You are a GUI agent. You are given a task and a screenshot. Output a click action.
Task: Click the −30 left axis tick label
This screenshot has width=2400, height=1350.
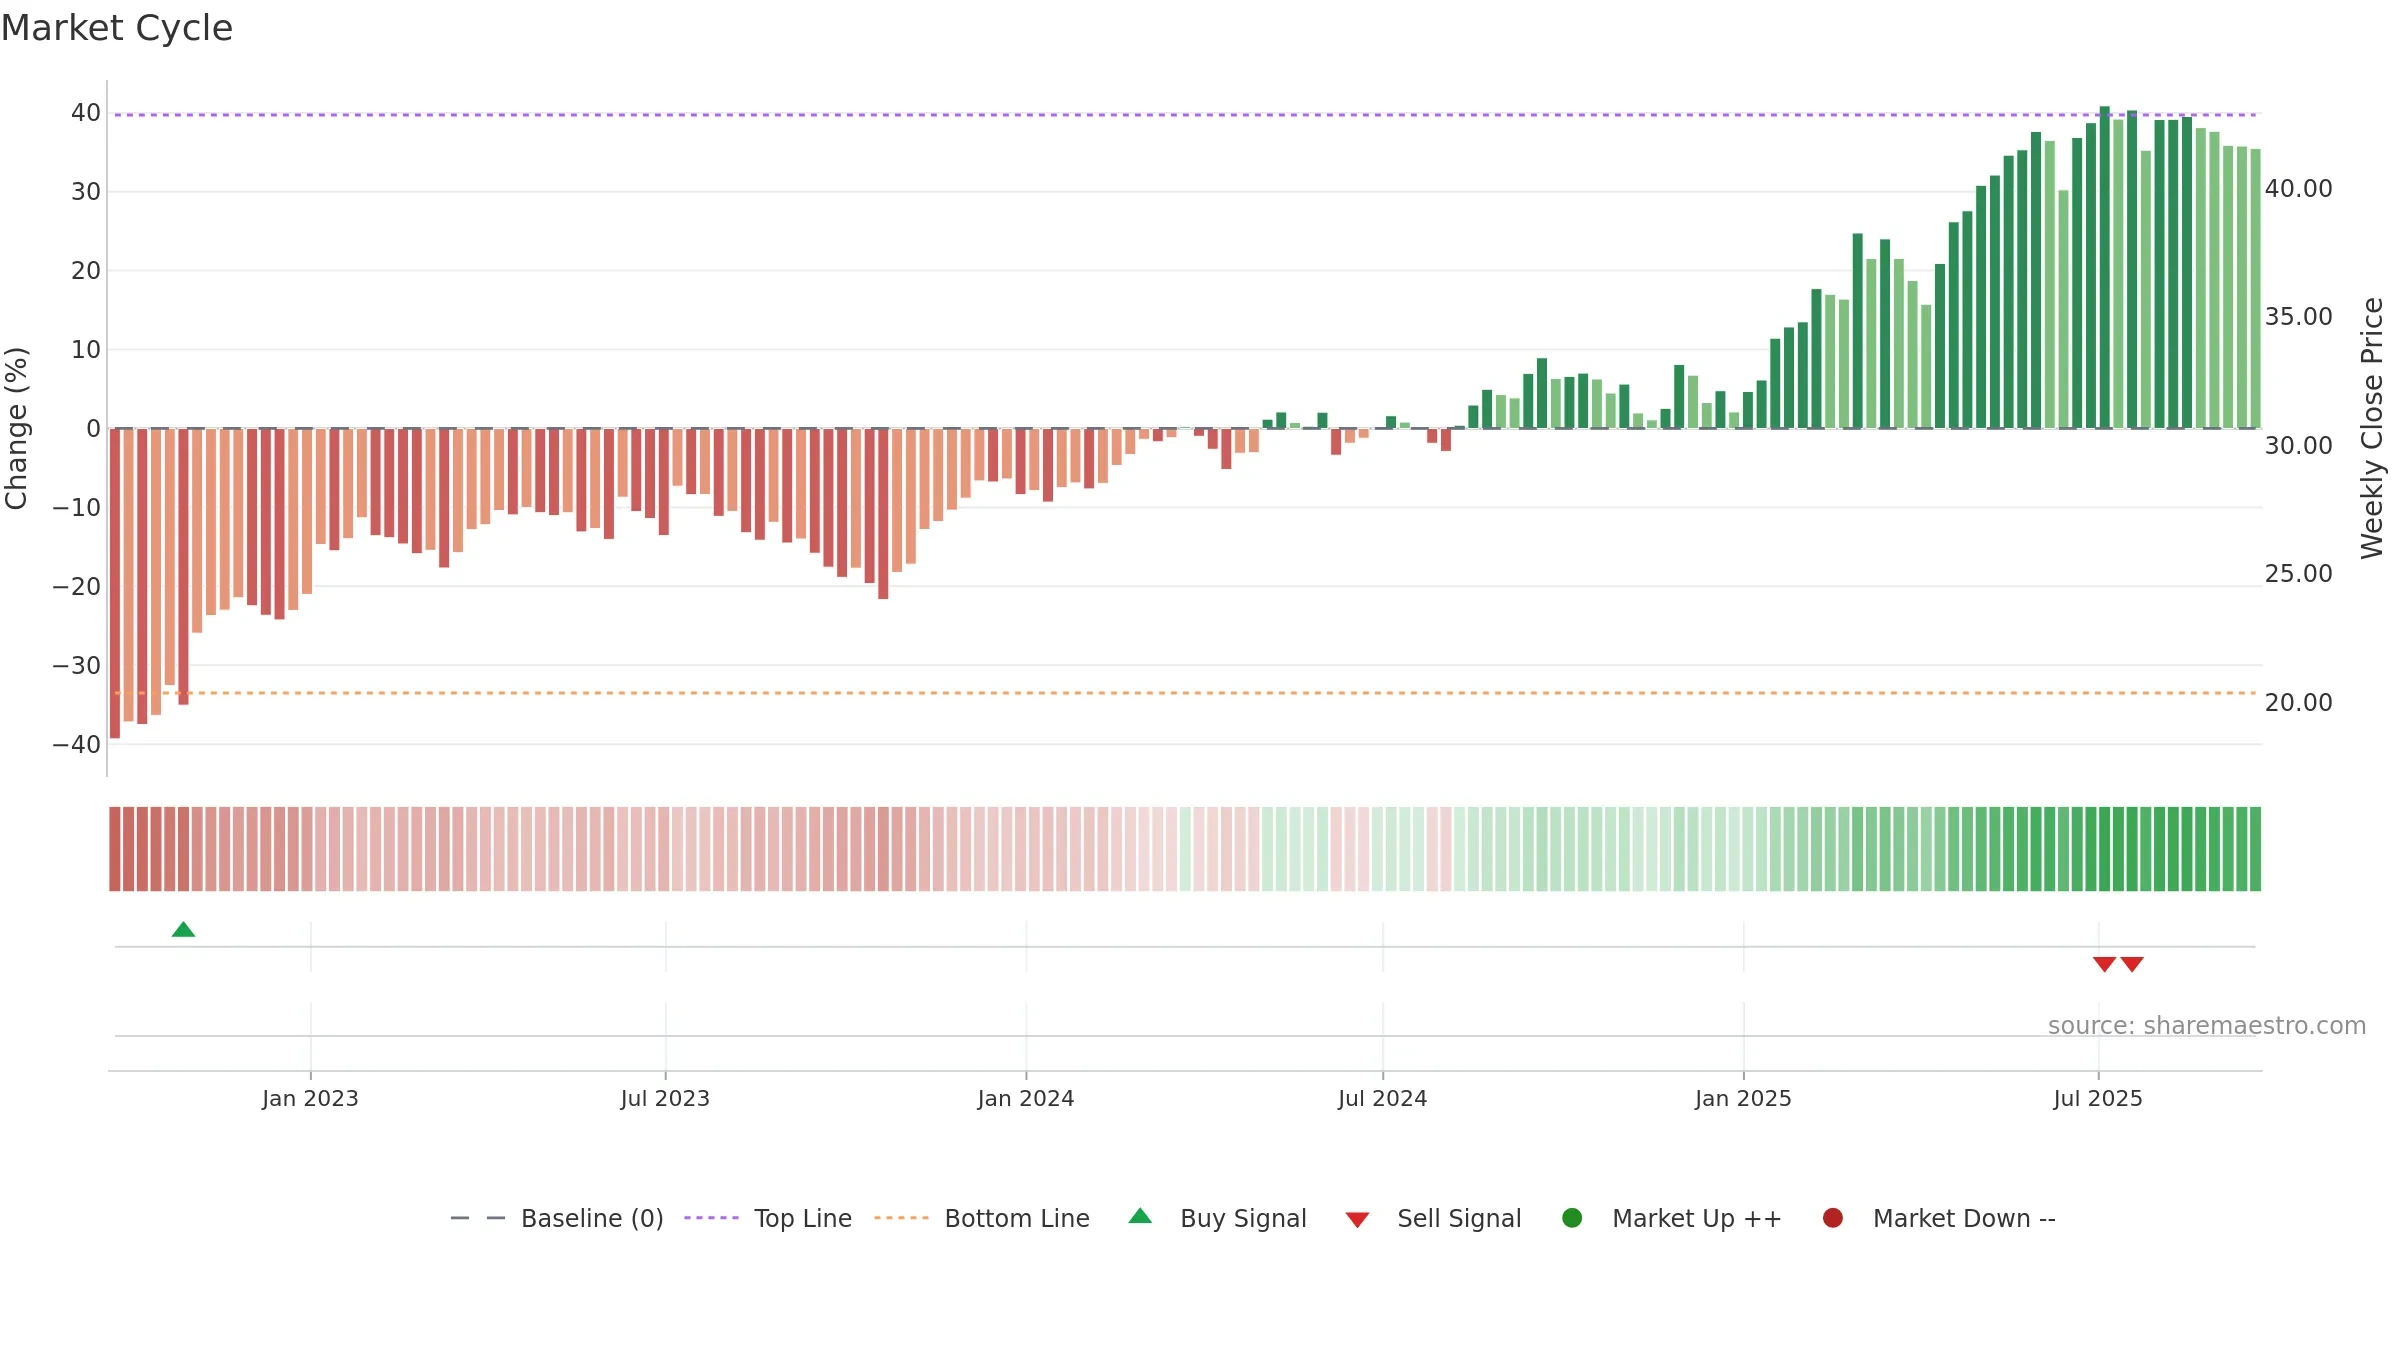pyautogui.click(x=77, y=665)
